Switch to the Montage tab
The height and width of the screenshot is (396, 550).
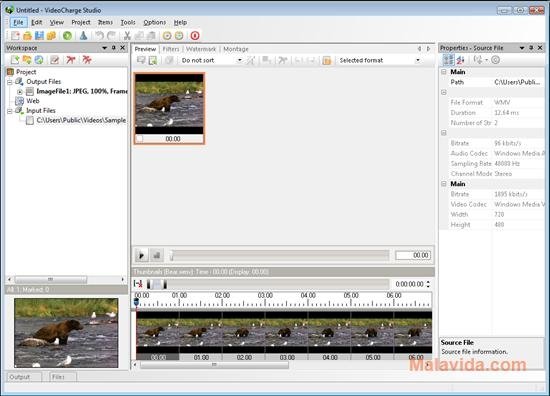coord(236,49)
